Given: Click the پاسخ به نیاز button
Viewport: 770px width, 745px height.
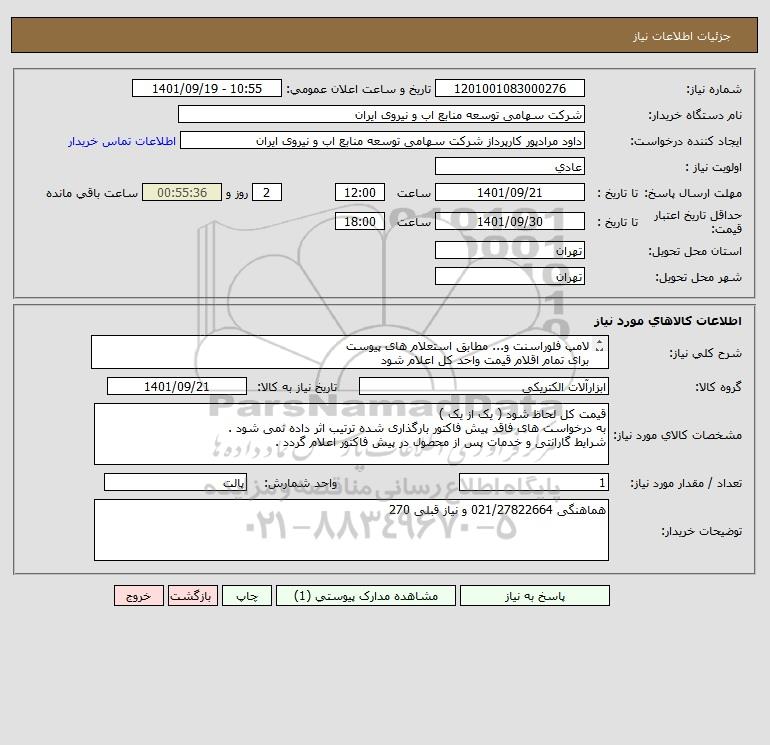Looking at the screenshot, I should click(x=534, y=596).
